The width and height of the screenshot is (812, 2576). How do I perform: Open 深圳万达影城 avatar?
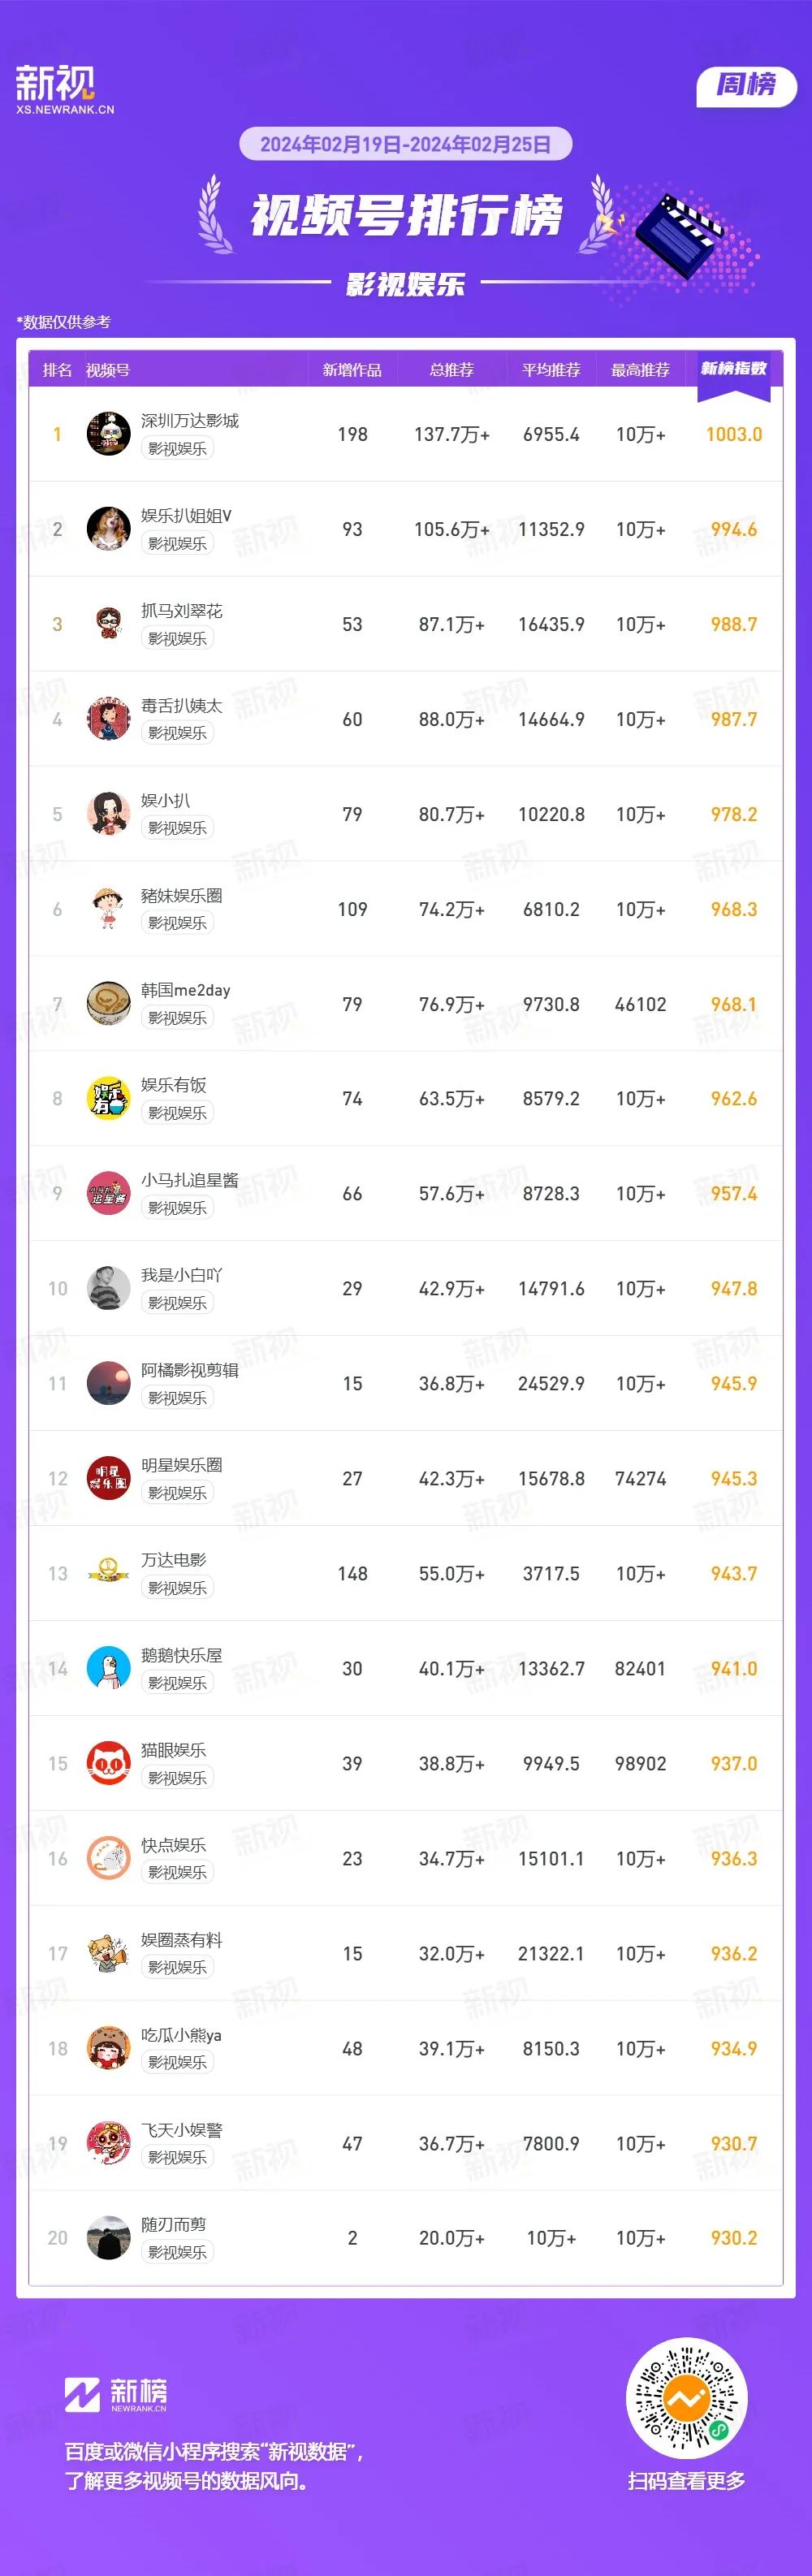click(108, 434)
